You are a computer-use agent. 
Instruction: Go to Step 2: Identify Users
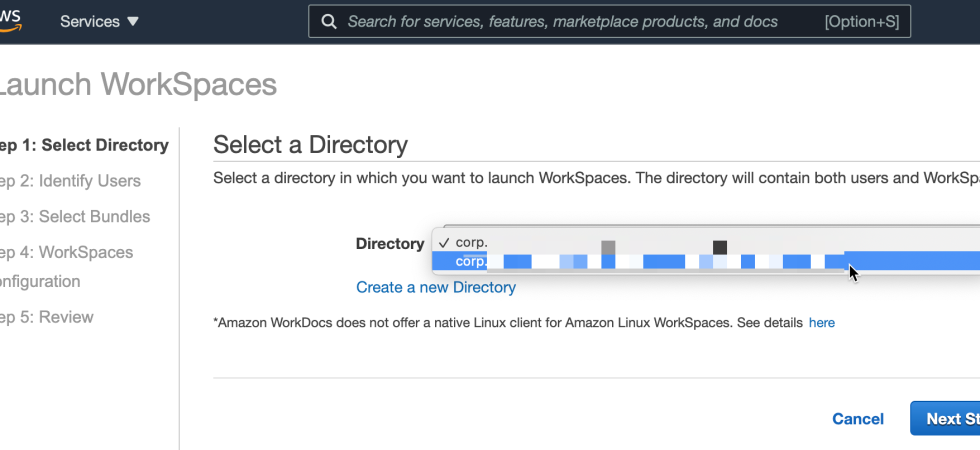(x=70, y=181)
